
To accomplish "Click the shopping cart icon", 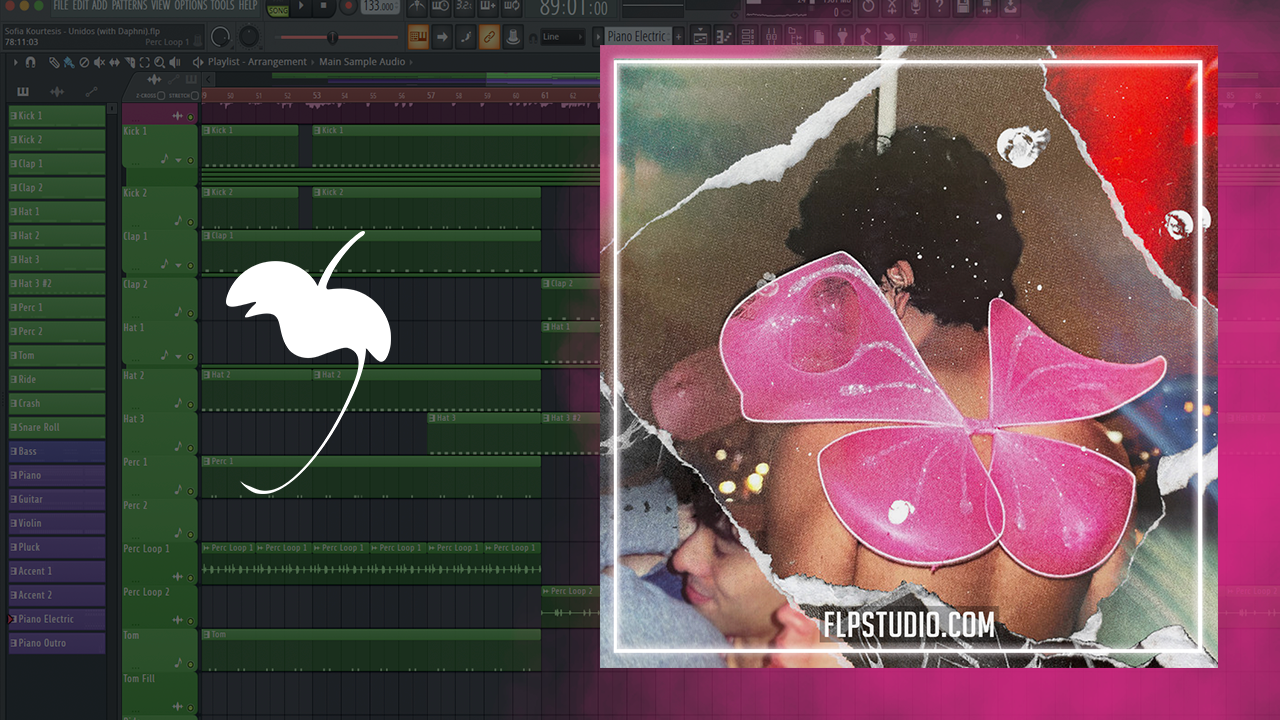I will click(912, 37).
